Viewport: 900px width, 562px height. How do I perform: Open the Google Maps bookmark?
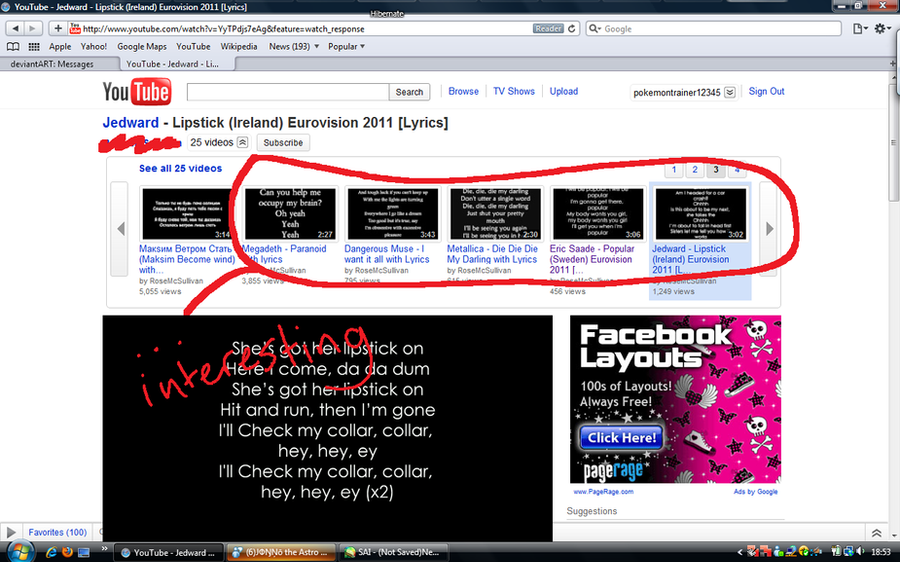pos(142,46)
